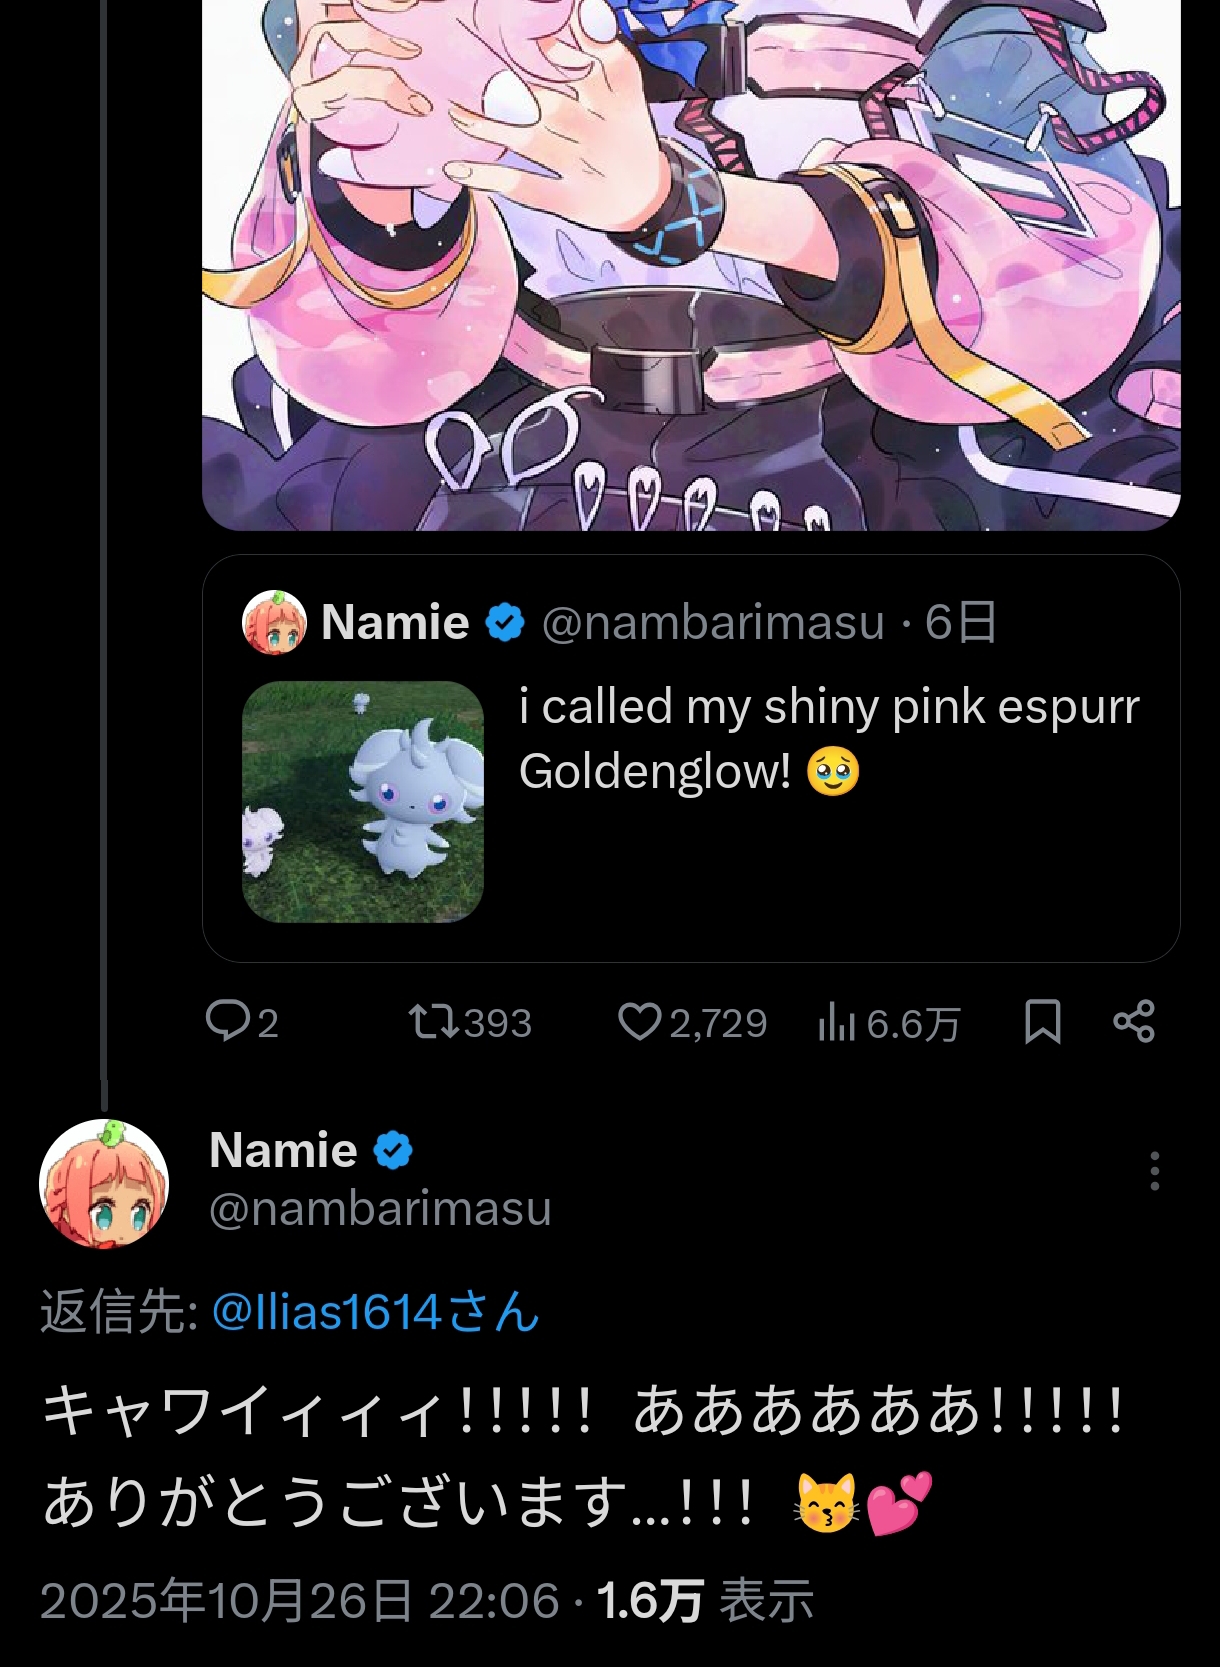
Task: Open the three-dot more options menu
Action: (1154, 1171)
